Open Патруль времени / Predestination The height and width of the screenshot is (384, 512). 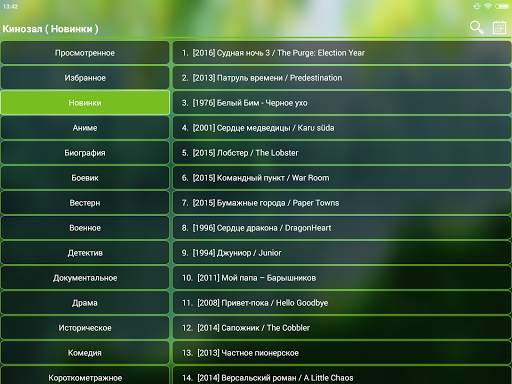pyautogui.click(x=342, y=78)
